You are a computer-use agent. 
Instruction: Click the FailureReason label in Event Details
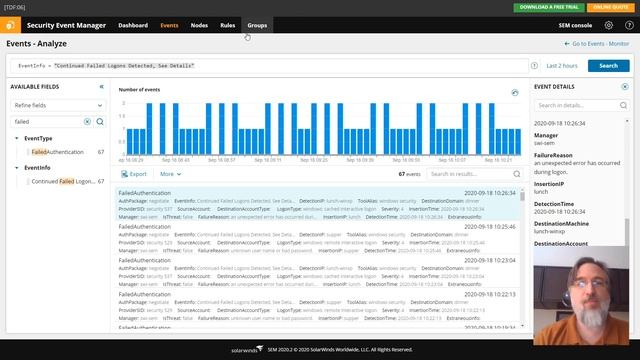pos(553,155)
